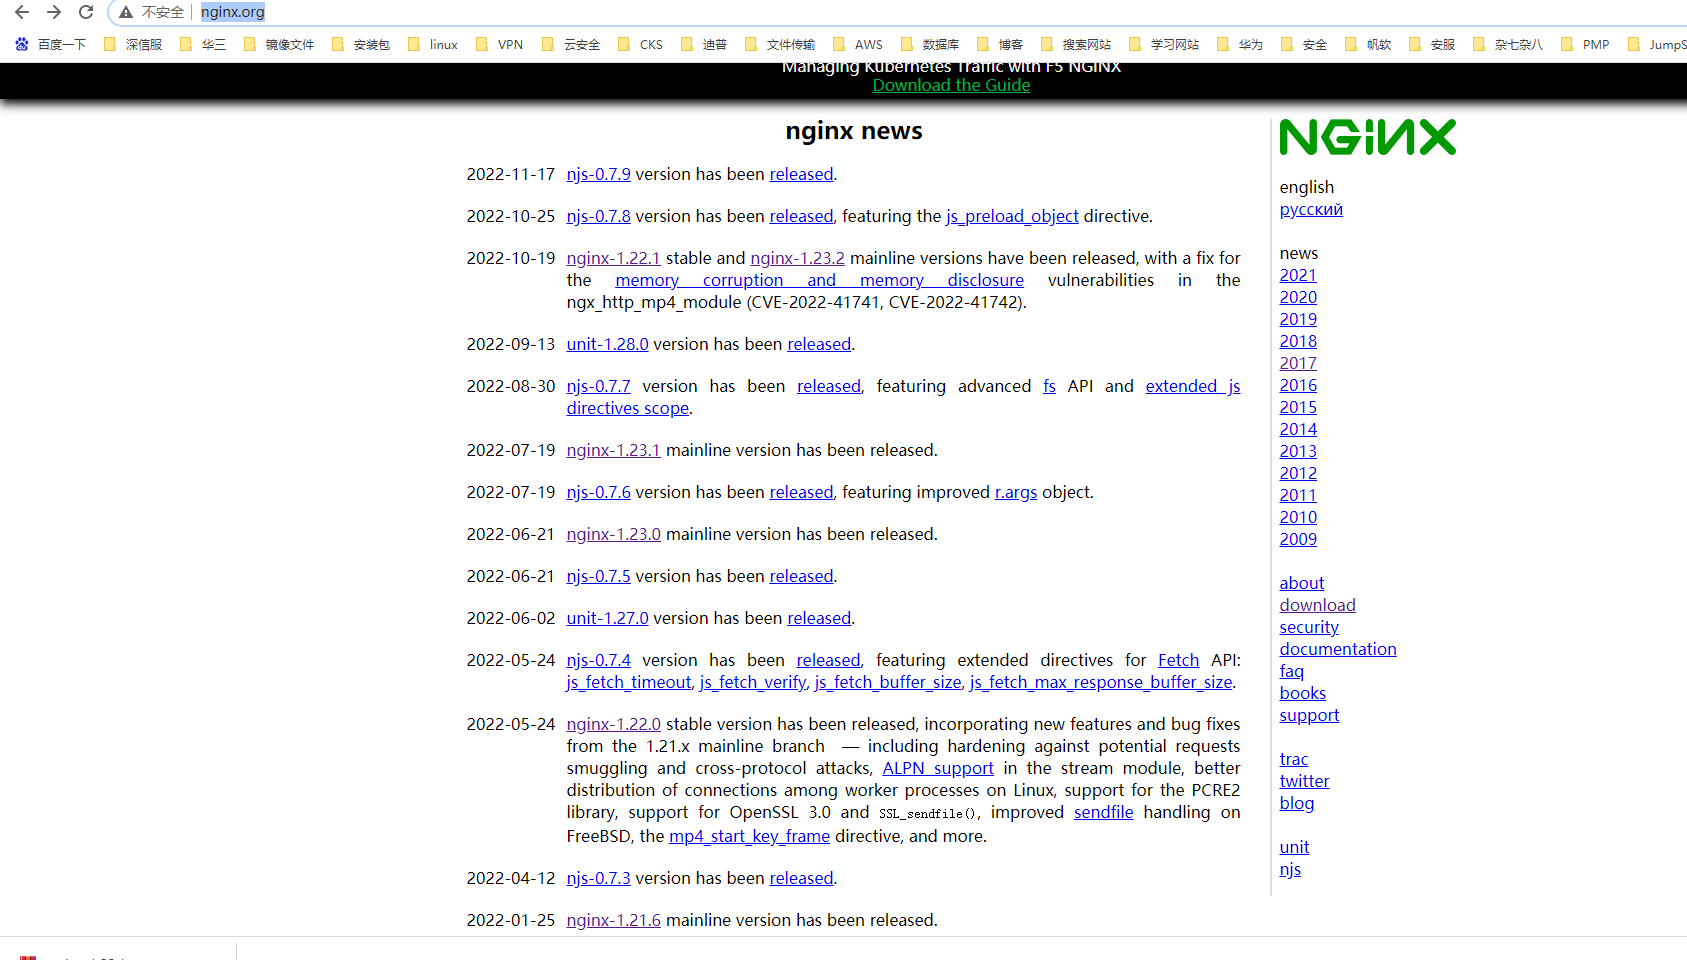Open the books page
This screenshot has height=960, width=1687.
tap(1302, 693)
